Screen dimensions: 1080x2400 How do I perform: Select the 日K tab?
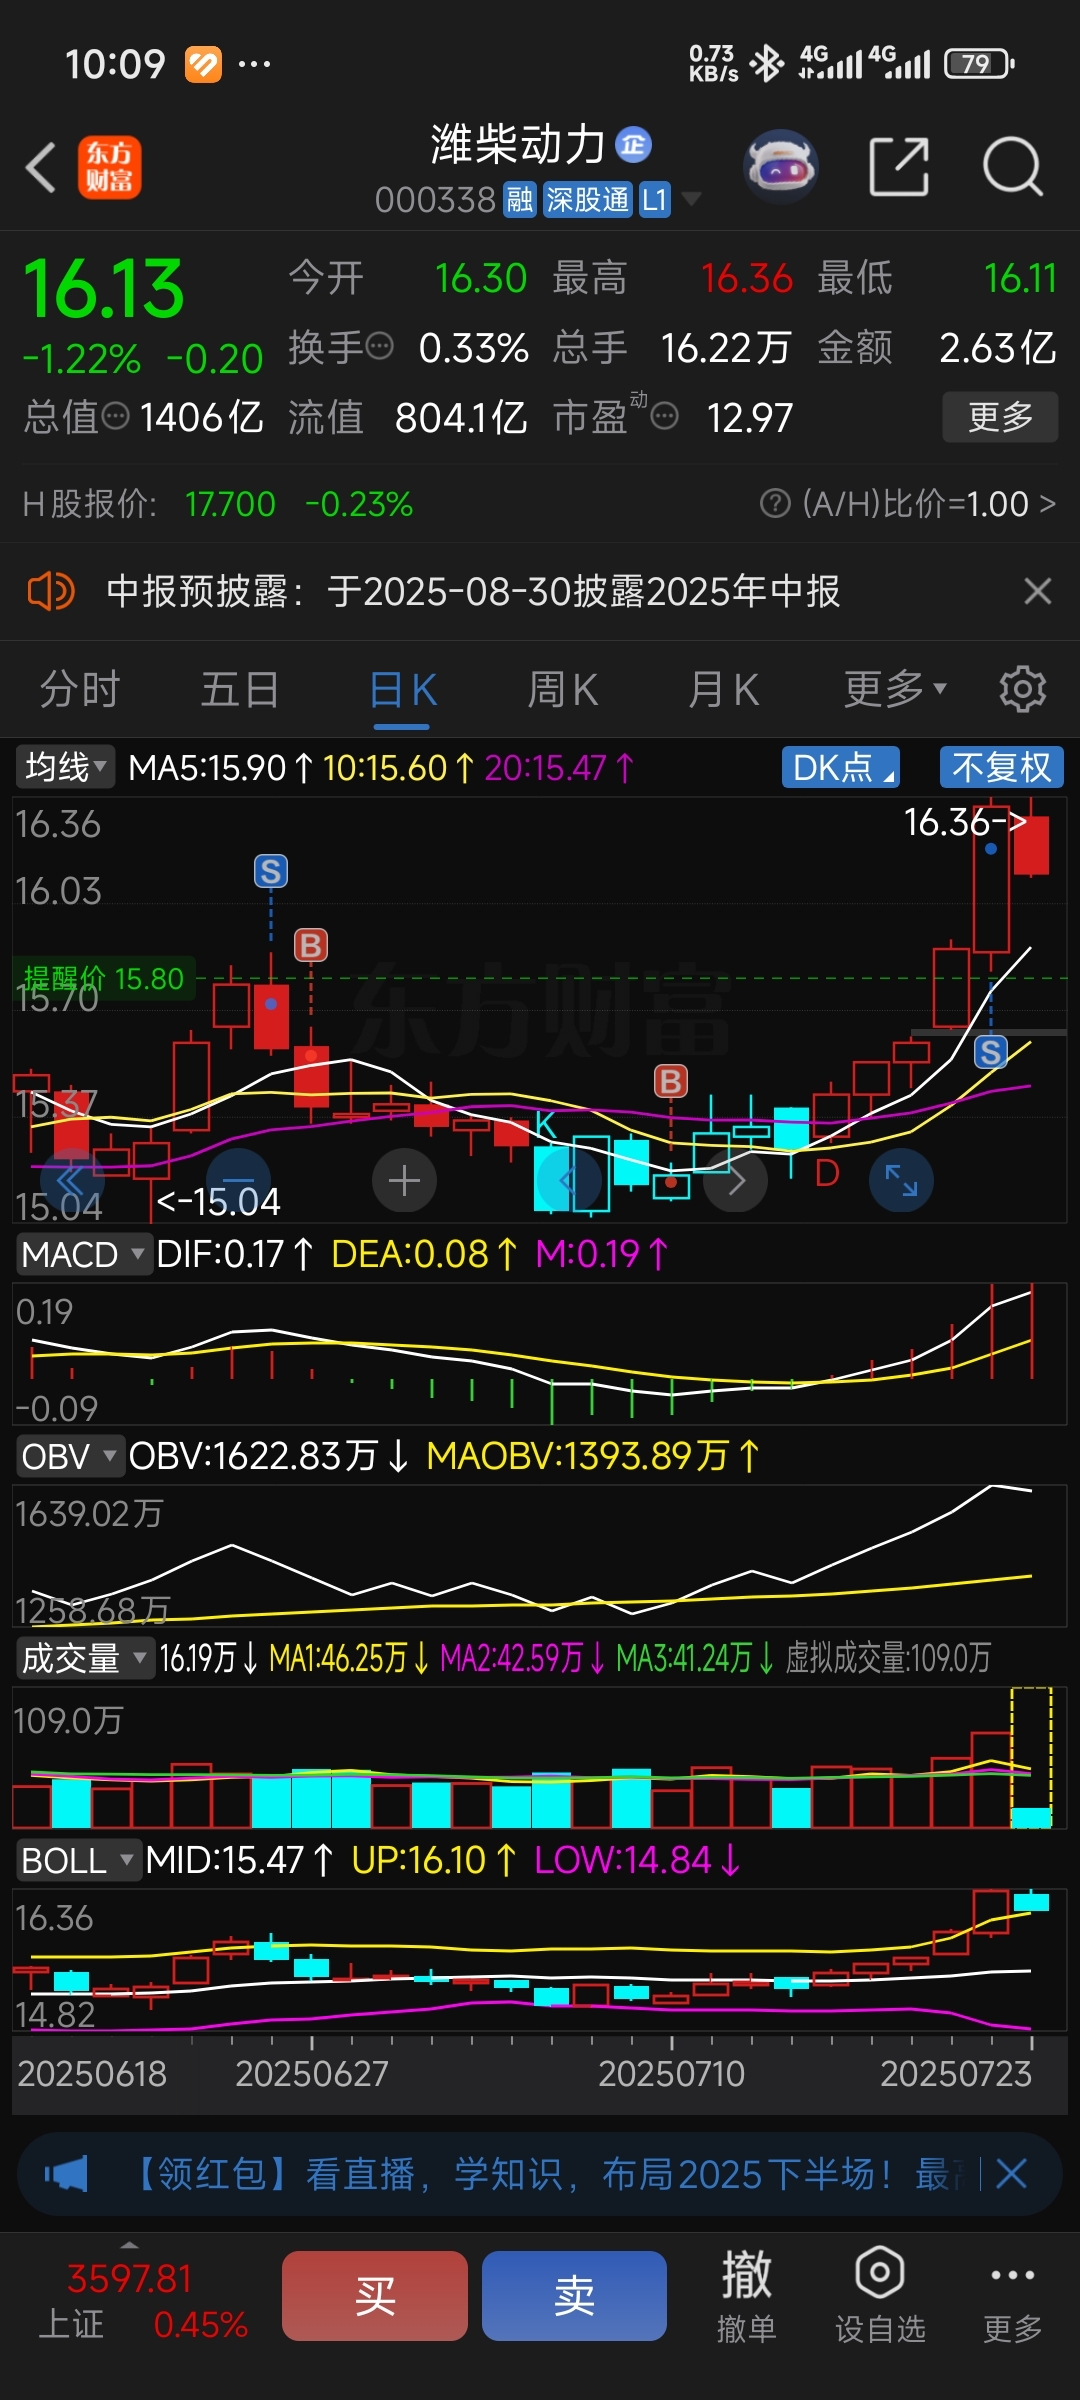[x=402, y=689]
